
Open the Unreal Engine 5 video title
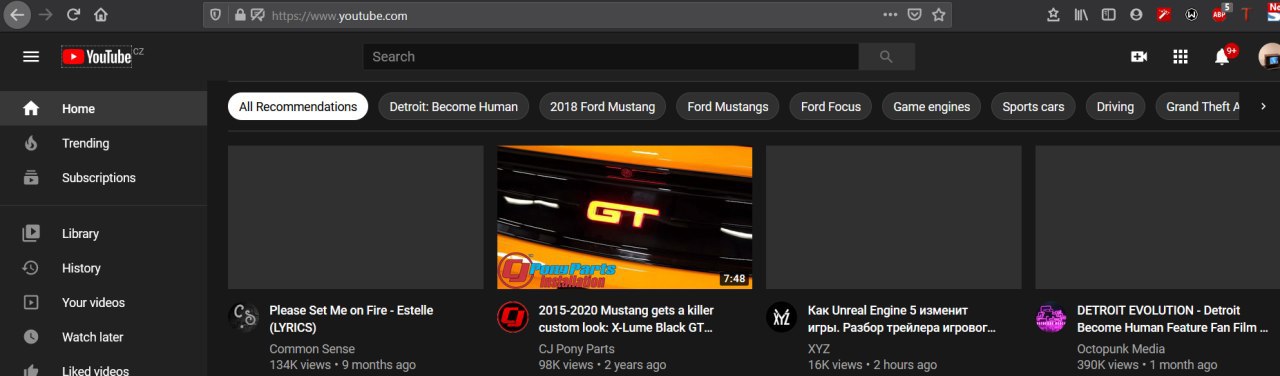(x=902, y=319)
